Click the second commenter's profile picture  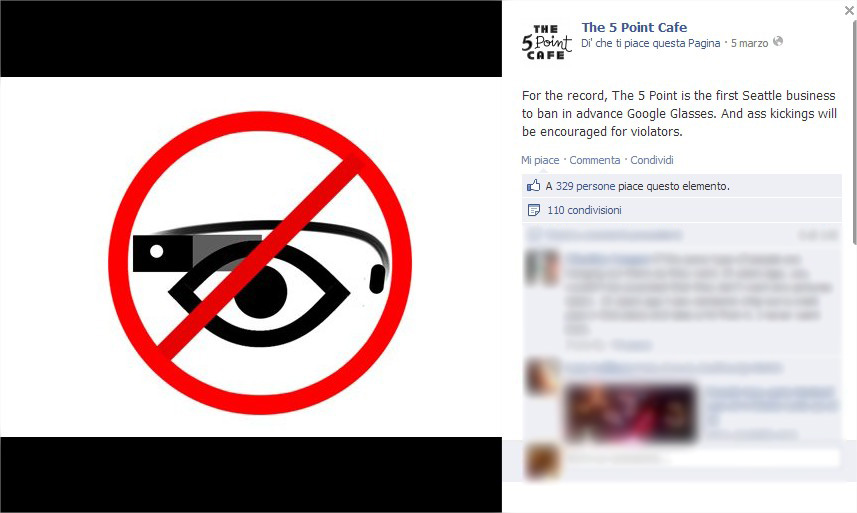click(542, 376)
